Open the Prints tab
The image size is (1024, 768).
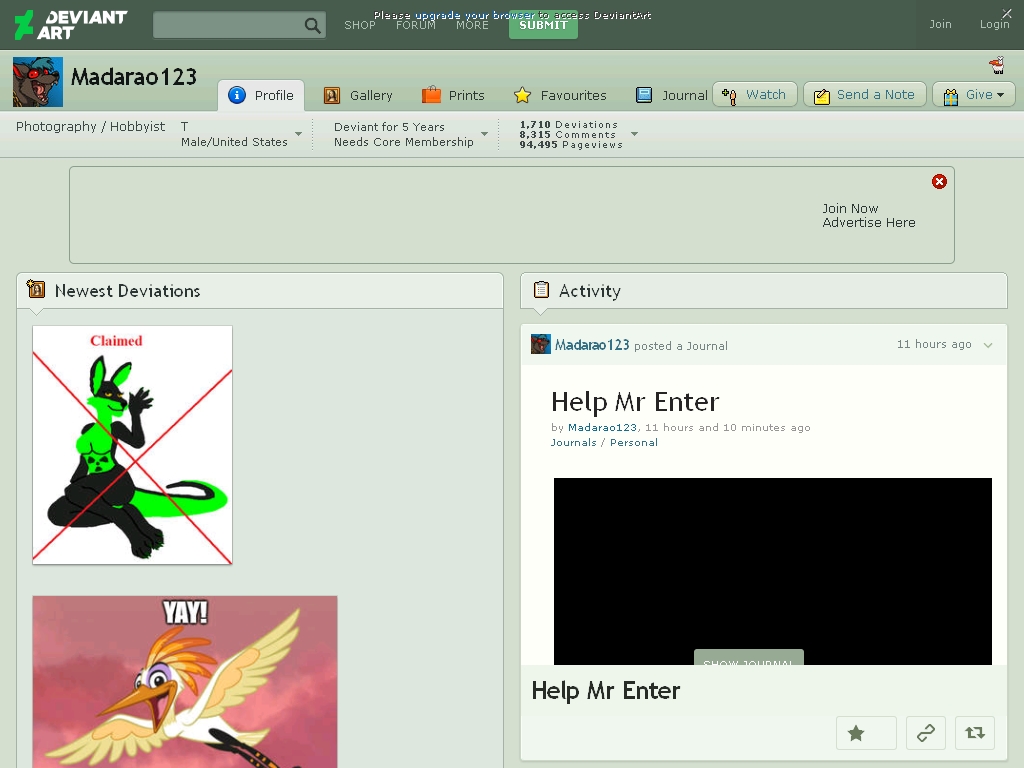pyautogui.click(x=453, y=95)
